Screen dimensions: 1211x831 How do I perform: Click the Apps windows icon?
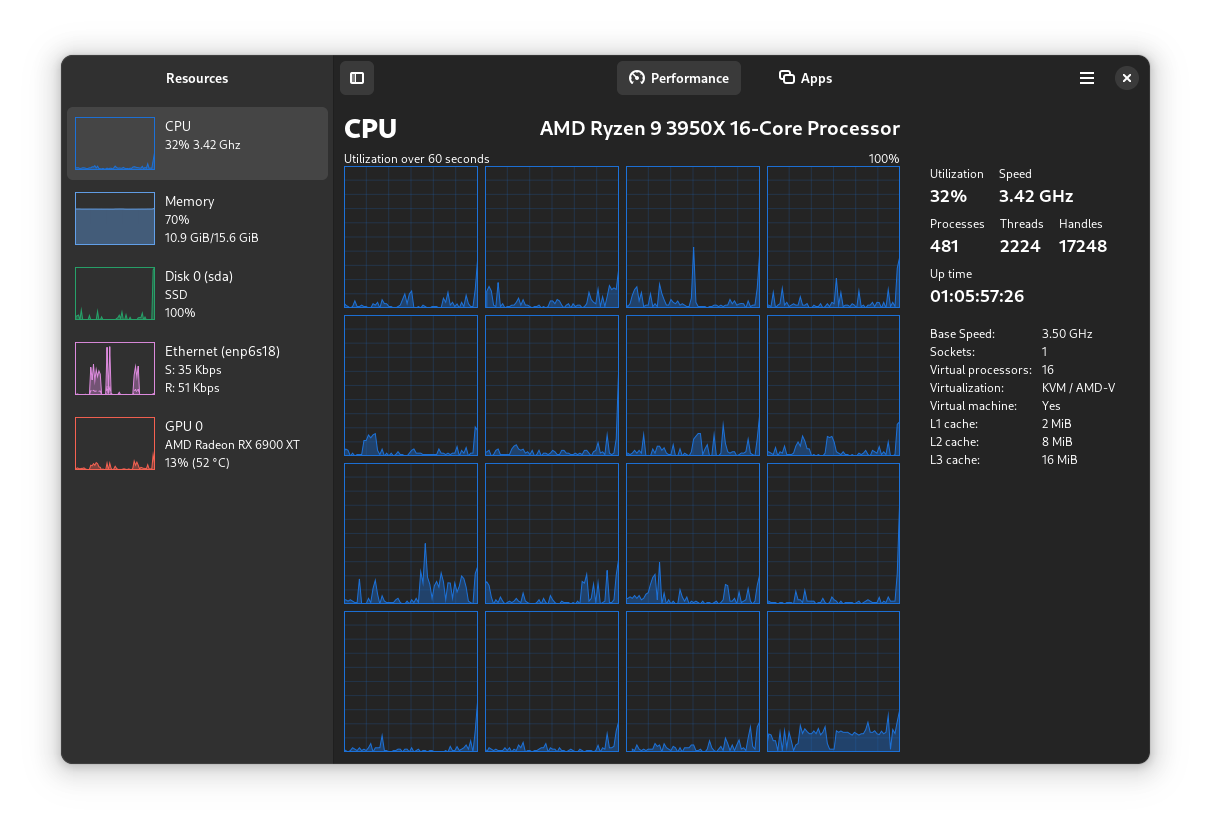coord(787,78)
